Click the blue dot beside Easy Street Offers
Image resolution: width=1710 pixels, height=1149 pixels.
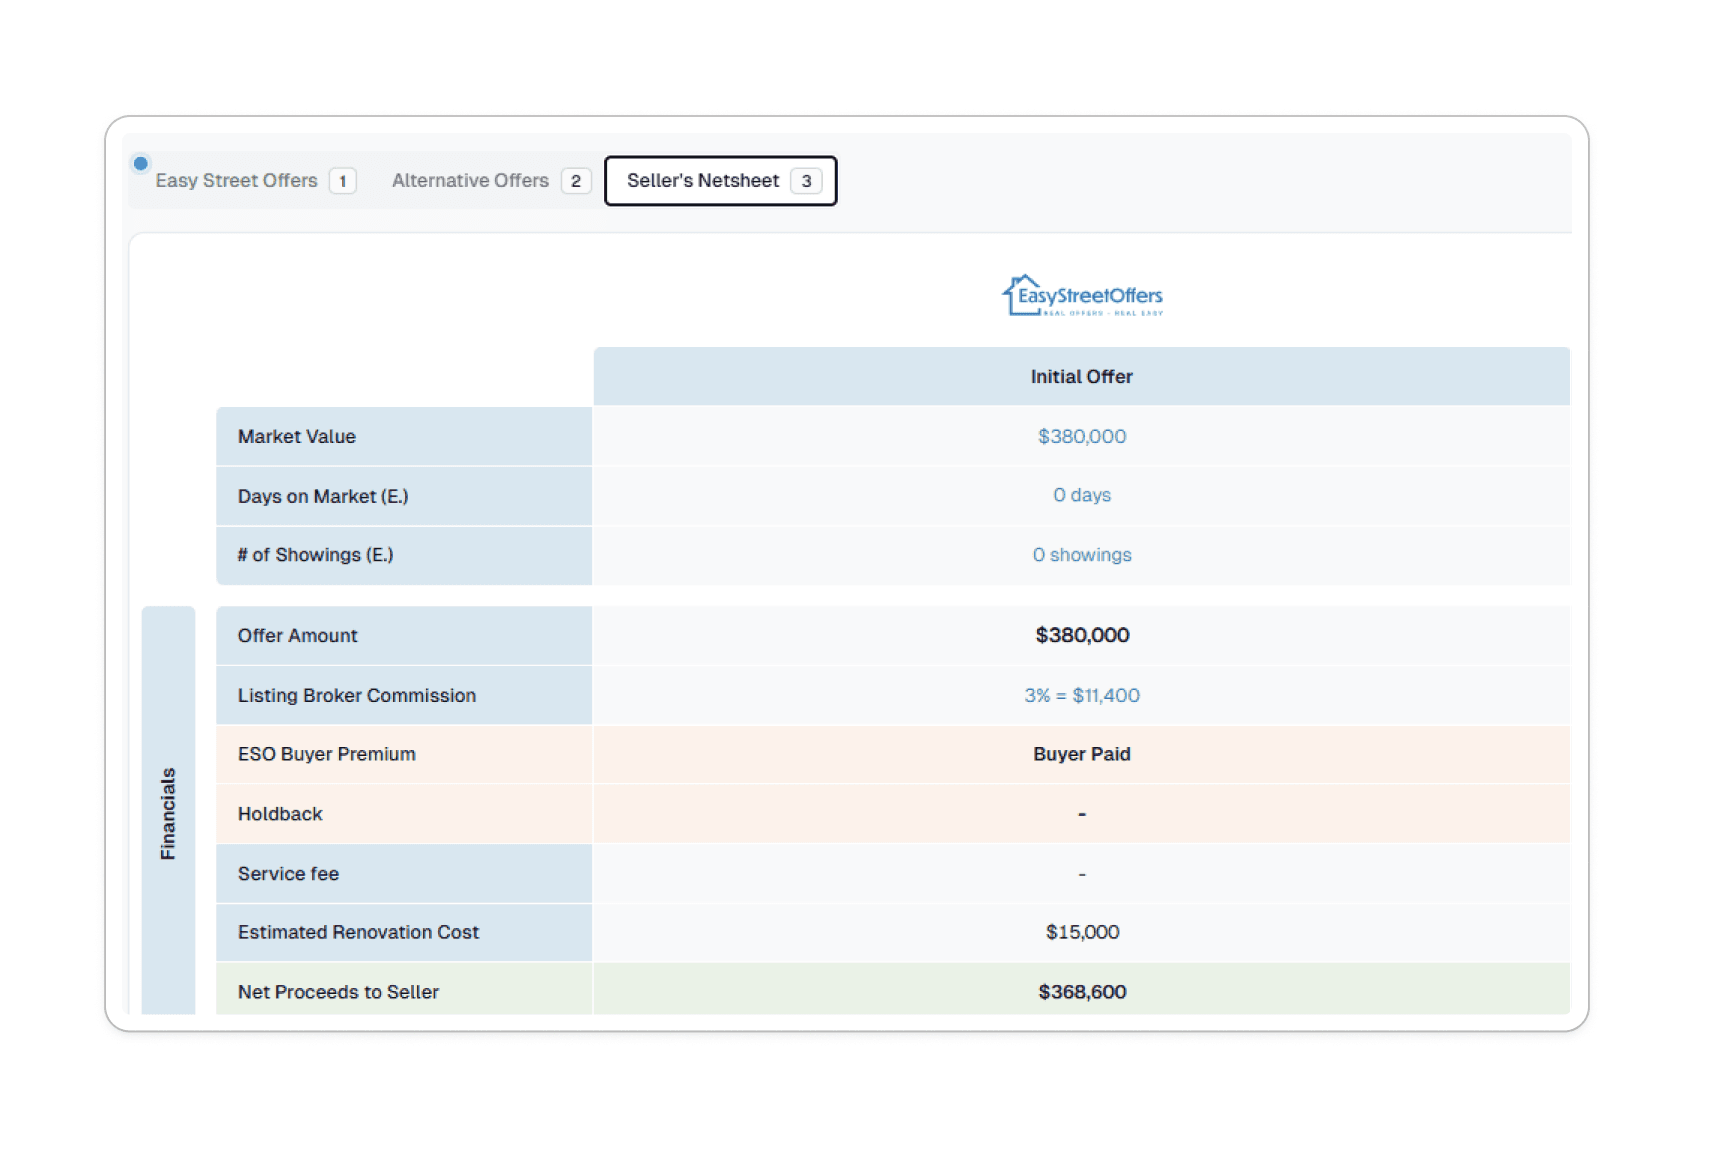coord(141,163)
